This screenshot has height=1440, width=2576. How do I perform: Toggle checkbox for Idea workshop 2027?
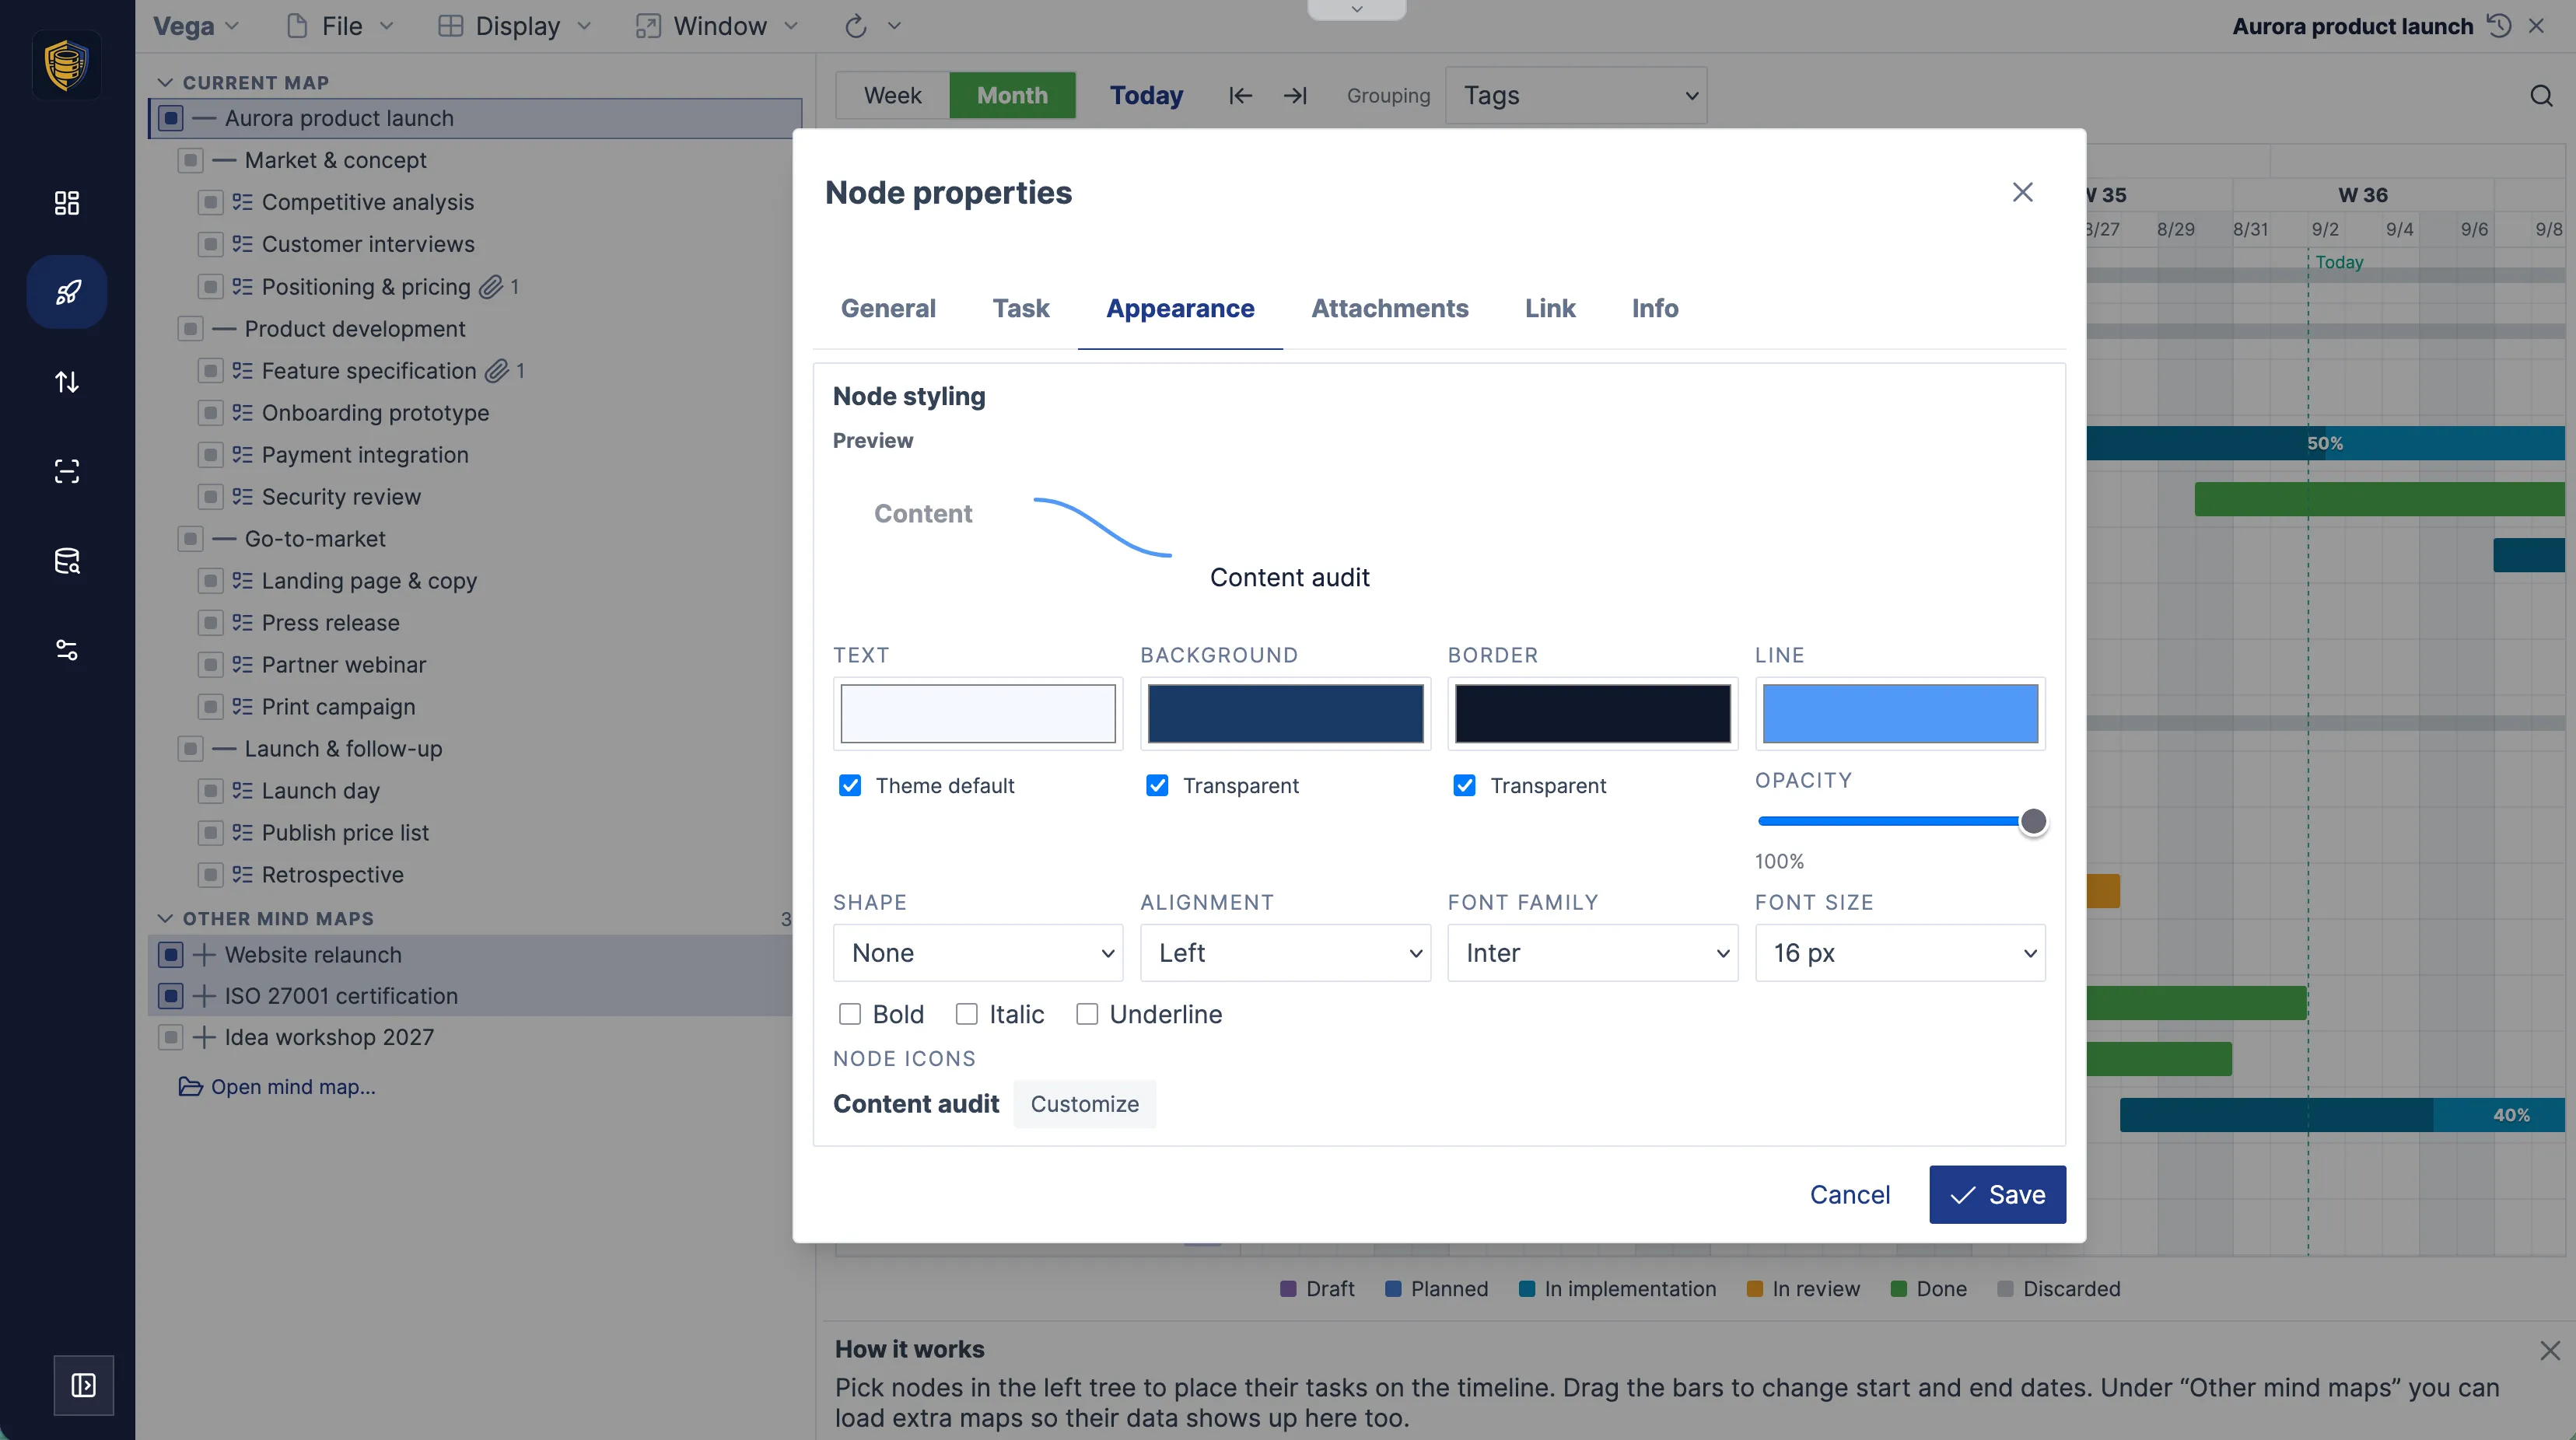pyautogui.click(x=171, y=1037)
